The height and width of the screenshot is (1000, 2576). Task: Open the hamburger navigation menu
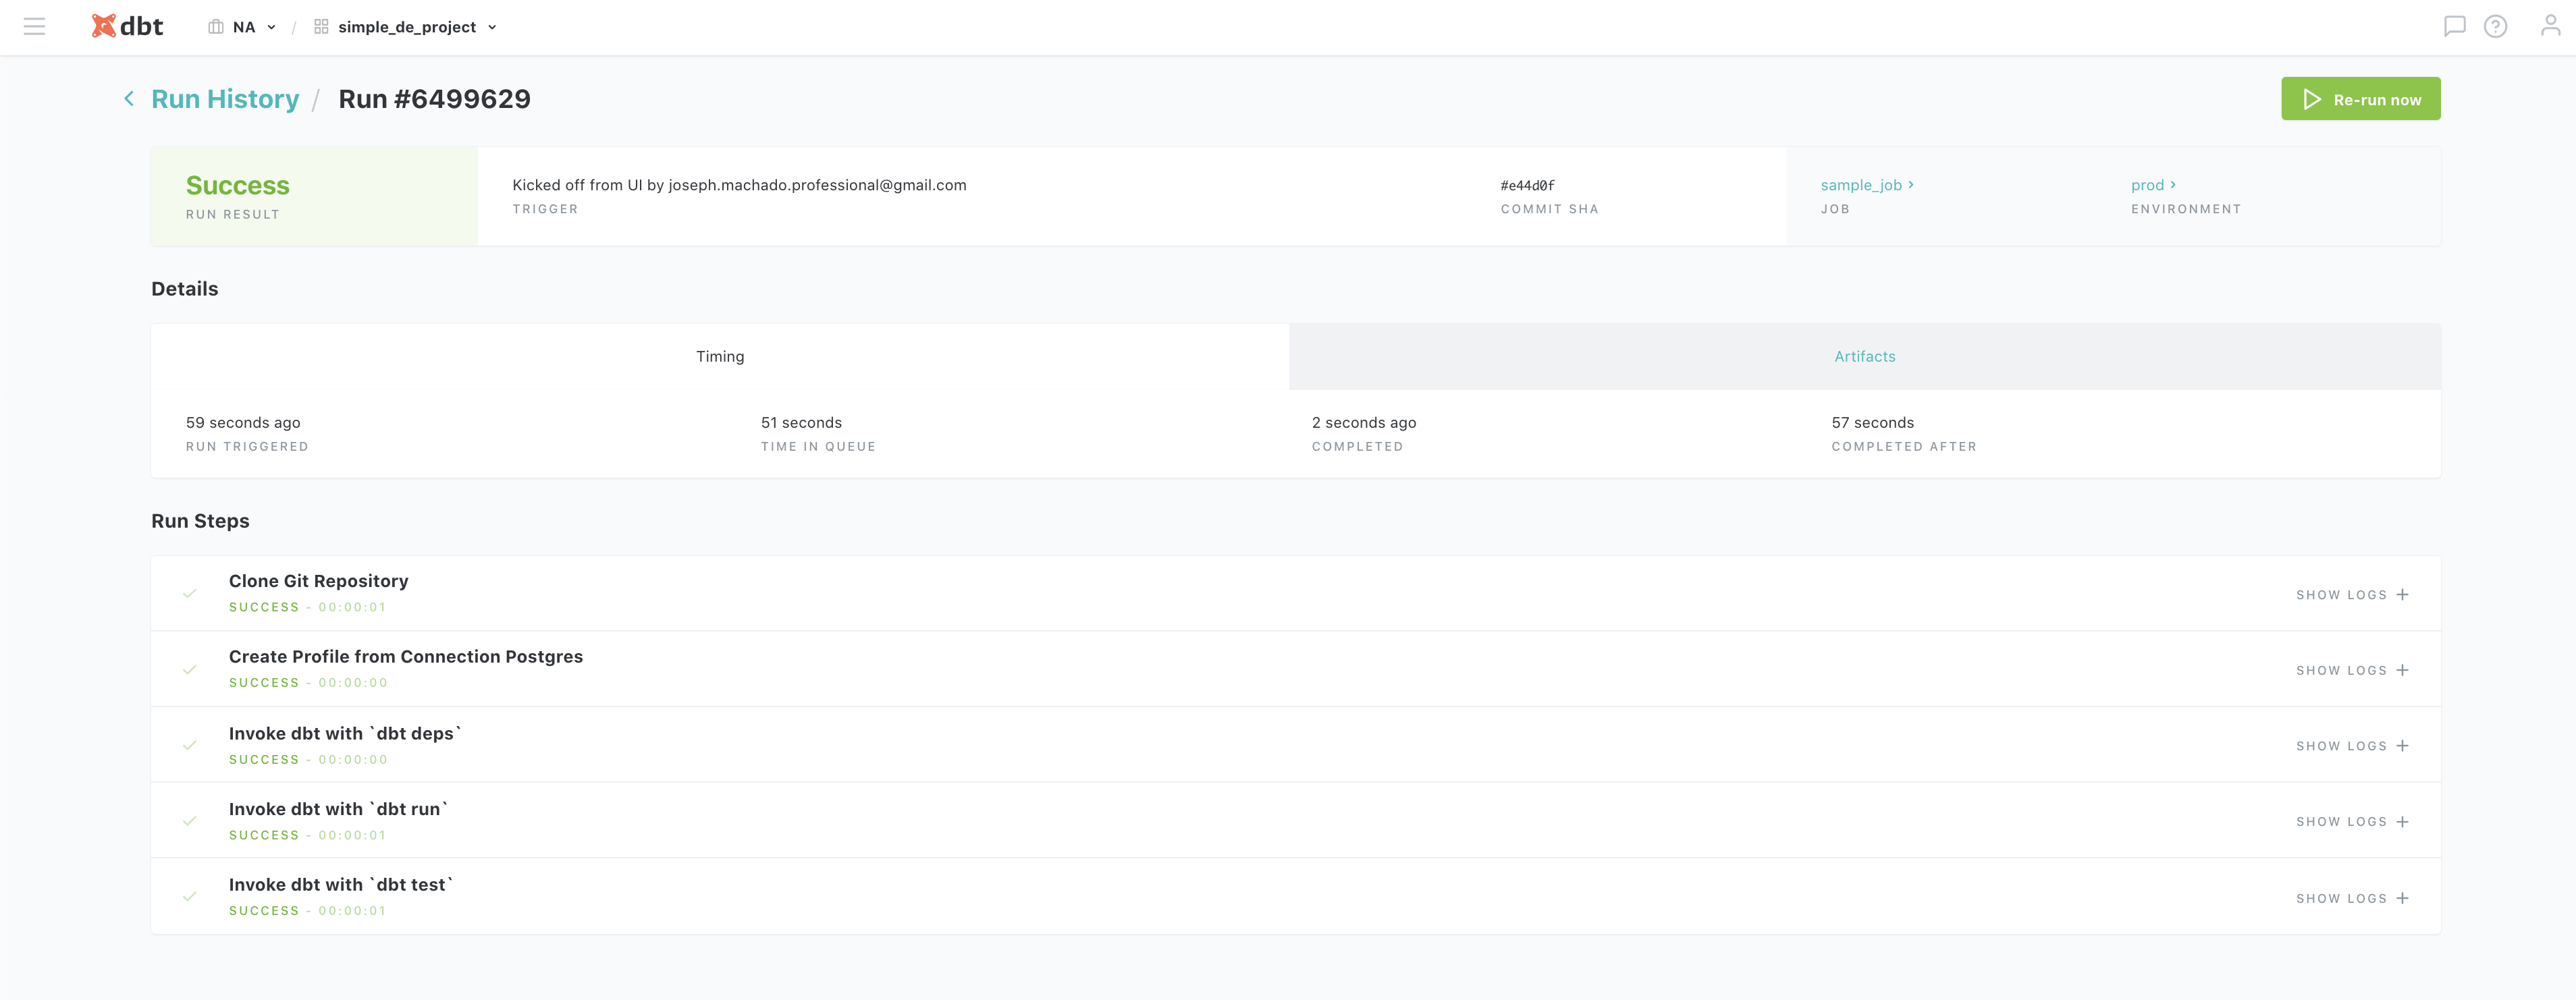coord(34,27)
